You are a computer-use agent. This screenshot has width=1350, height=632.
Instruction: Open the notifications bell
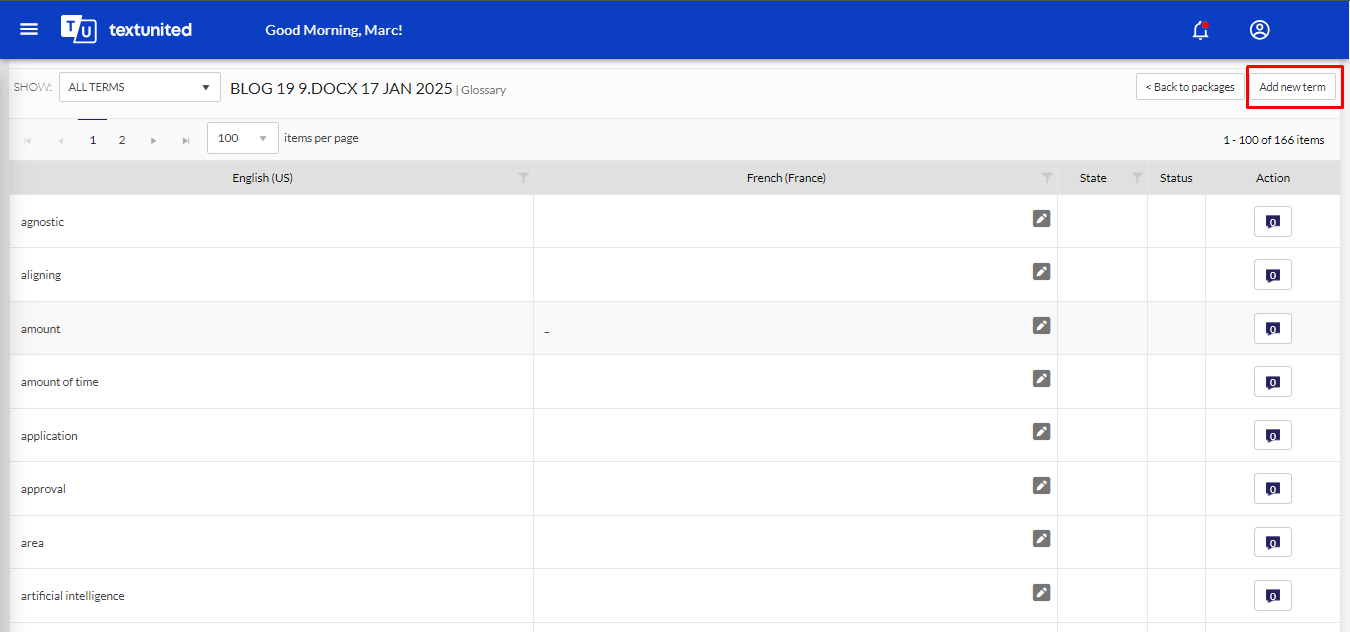point(1201,30)
